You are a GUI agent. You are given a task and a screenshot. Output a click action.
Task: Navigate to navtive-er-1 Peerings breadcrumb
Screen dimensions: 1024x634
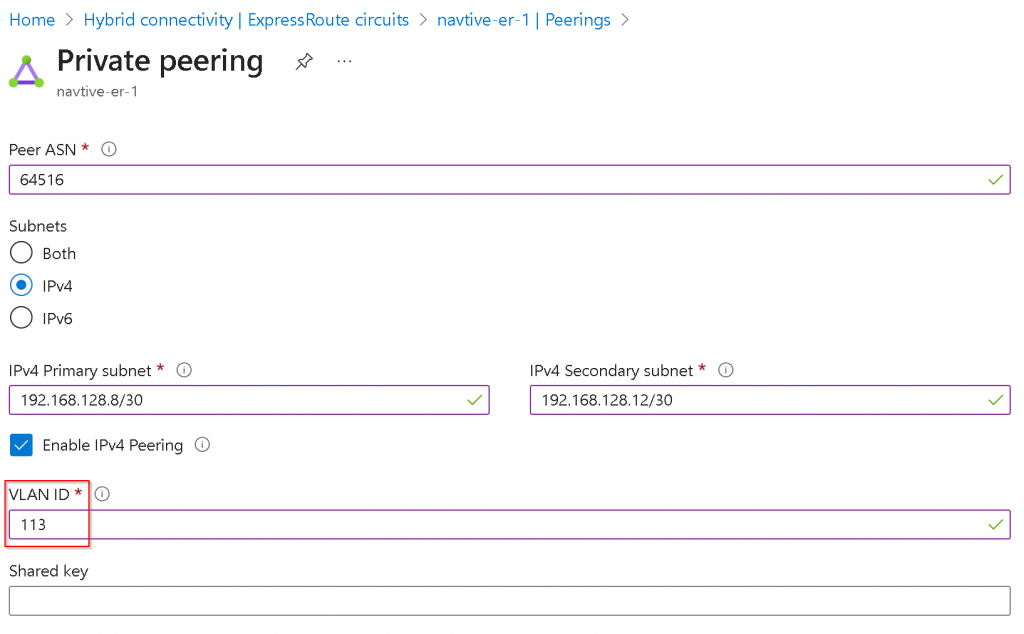523,20
